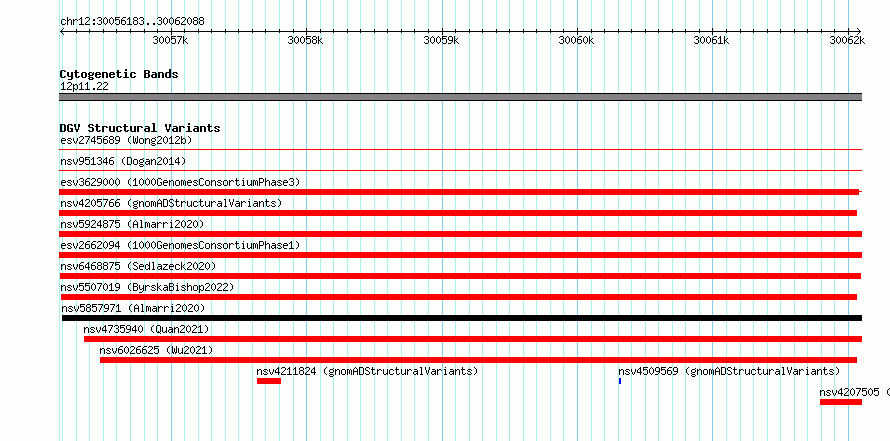890x441 pixels.
Task: Click the 30057k ruler tick label
Action: (171, 40)
